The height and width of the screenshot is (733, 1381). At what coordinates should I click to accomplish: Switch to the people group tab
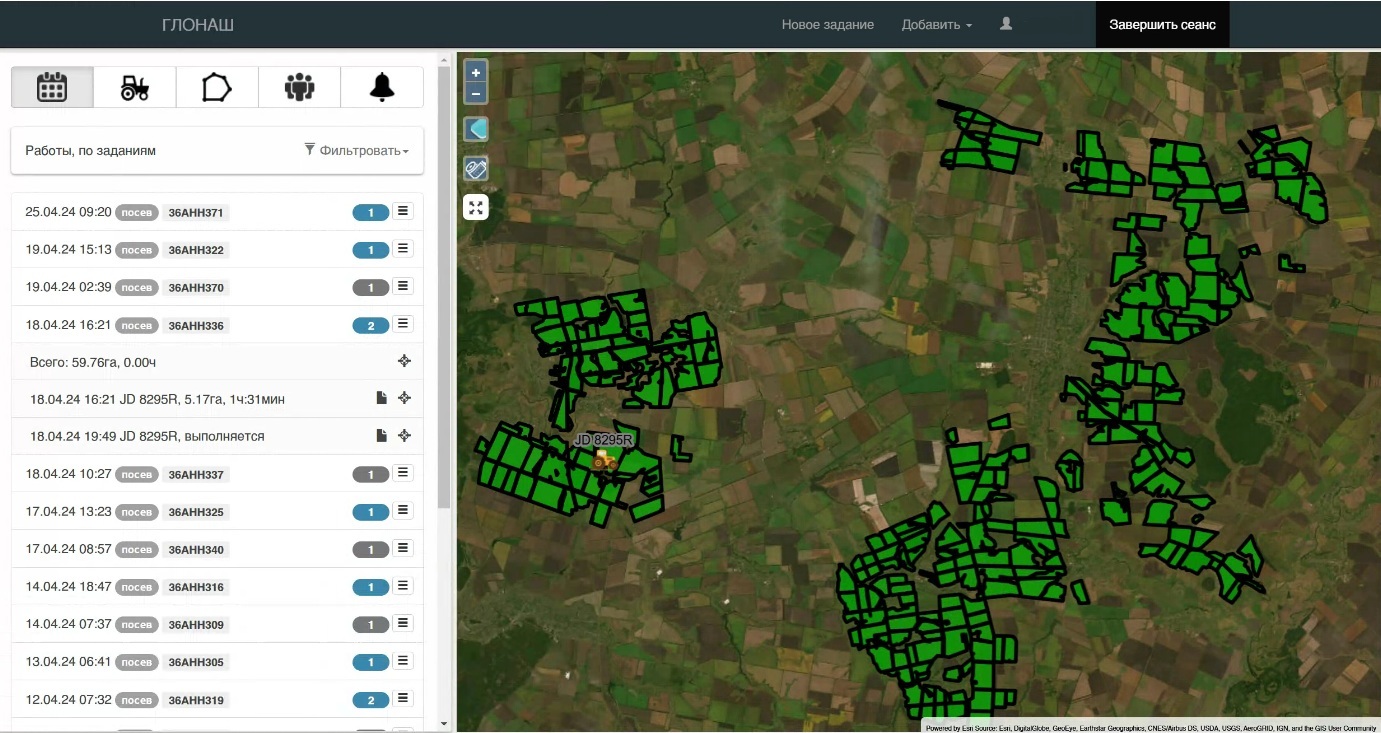click(x=299, y=87)
